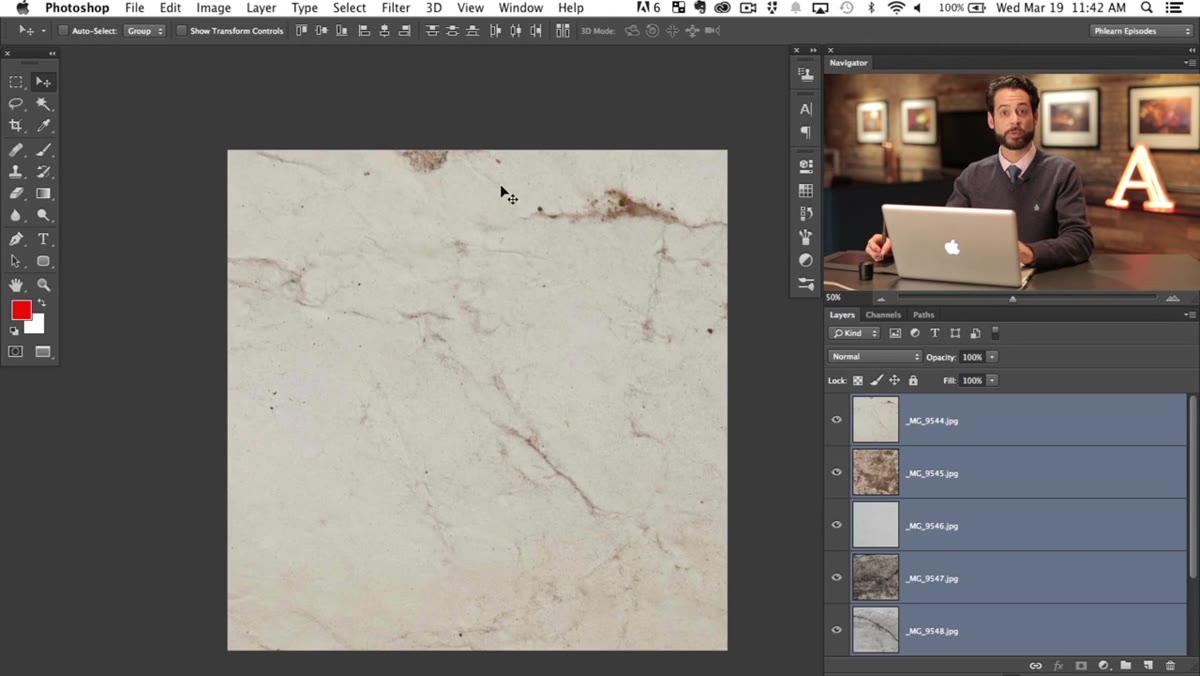Select the Hand tool

[x=16, y=285]
